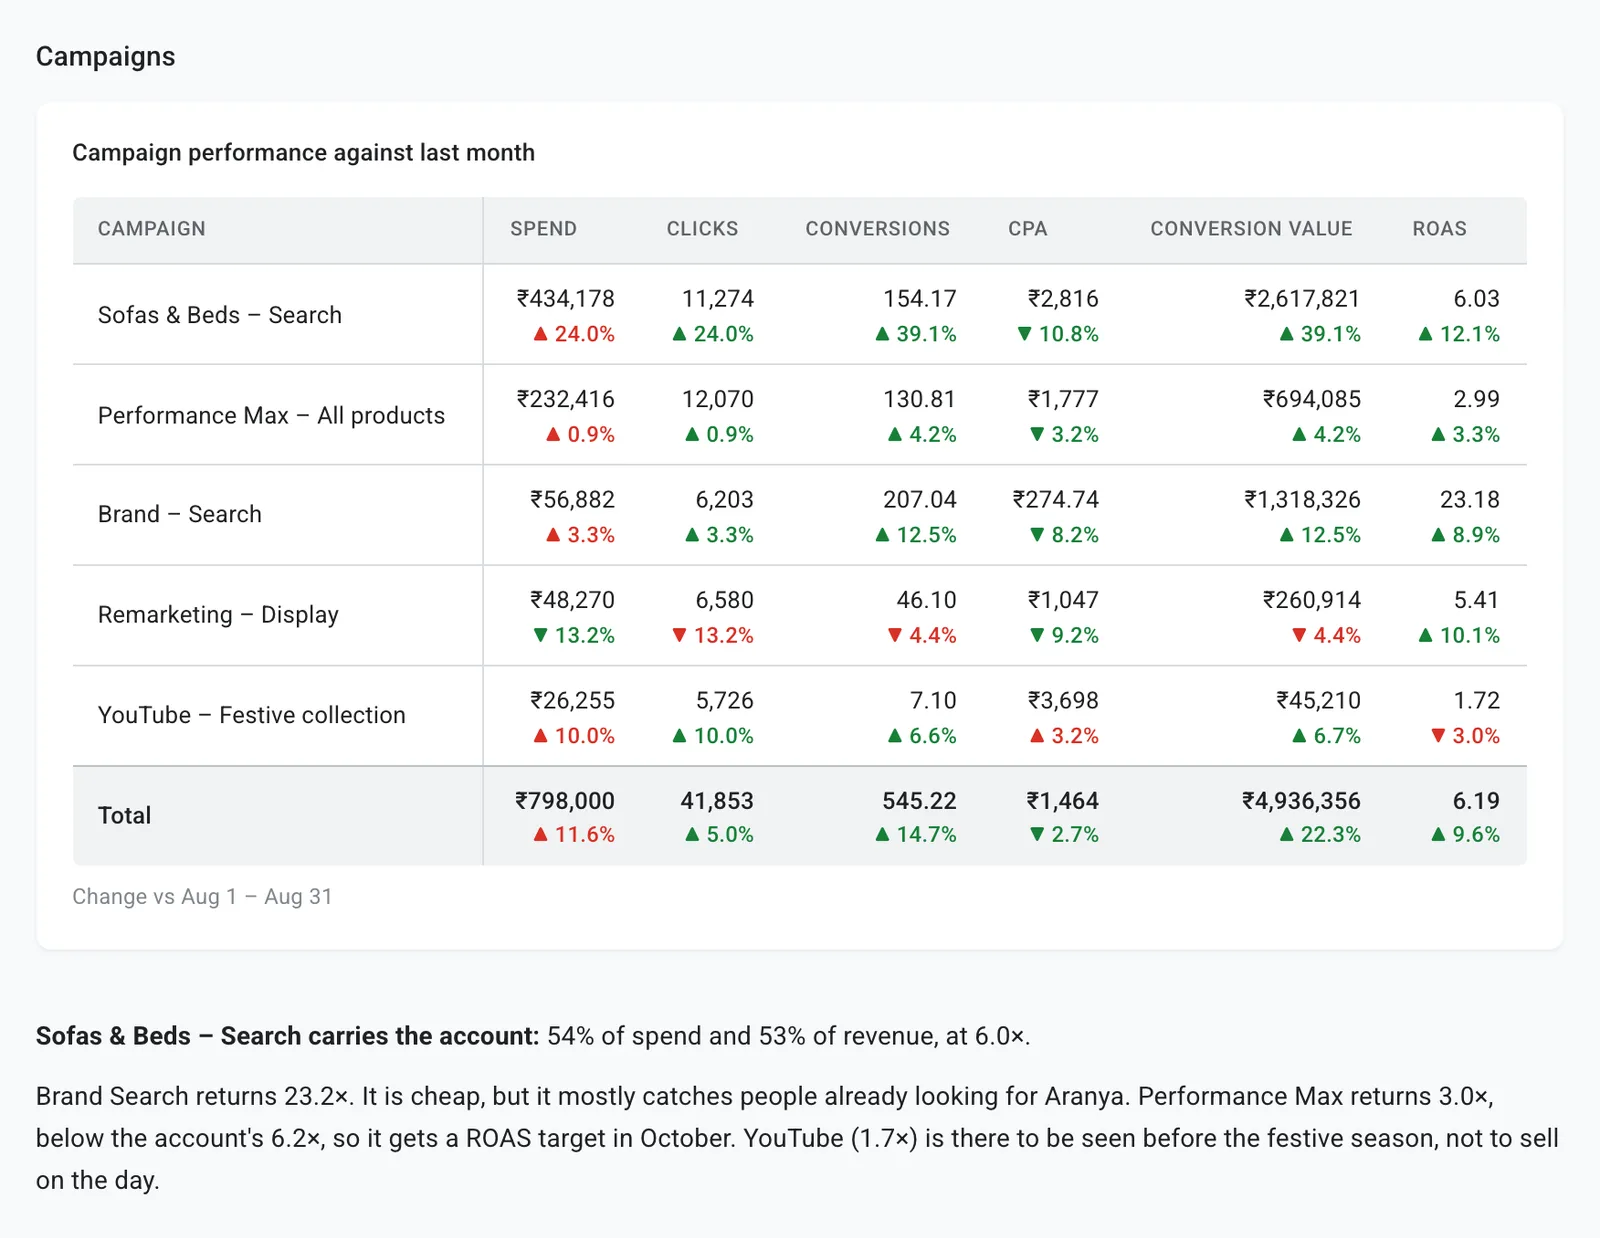Select the ₹434,178 spend value

click(x=565, y=298)
